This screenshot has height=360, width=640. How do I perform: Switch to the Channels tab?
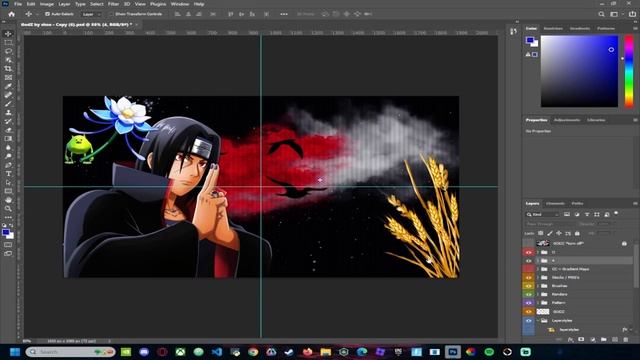tap(555, 203)
